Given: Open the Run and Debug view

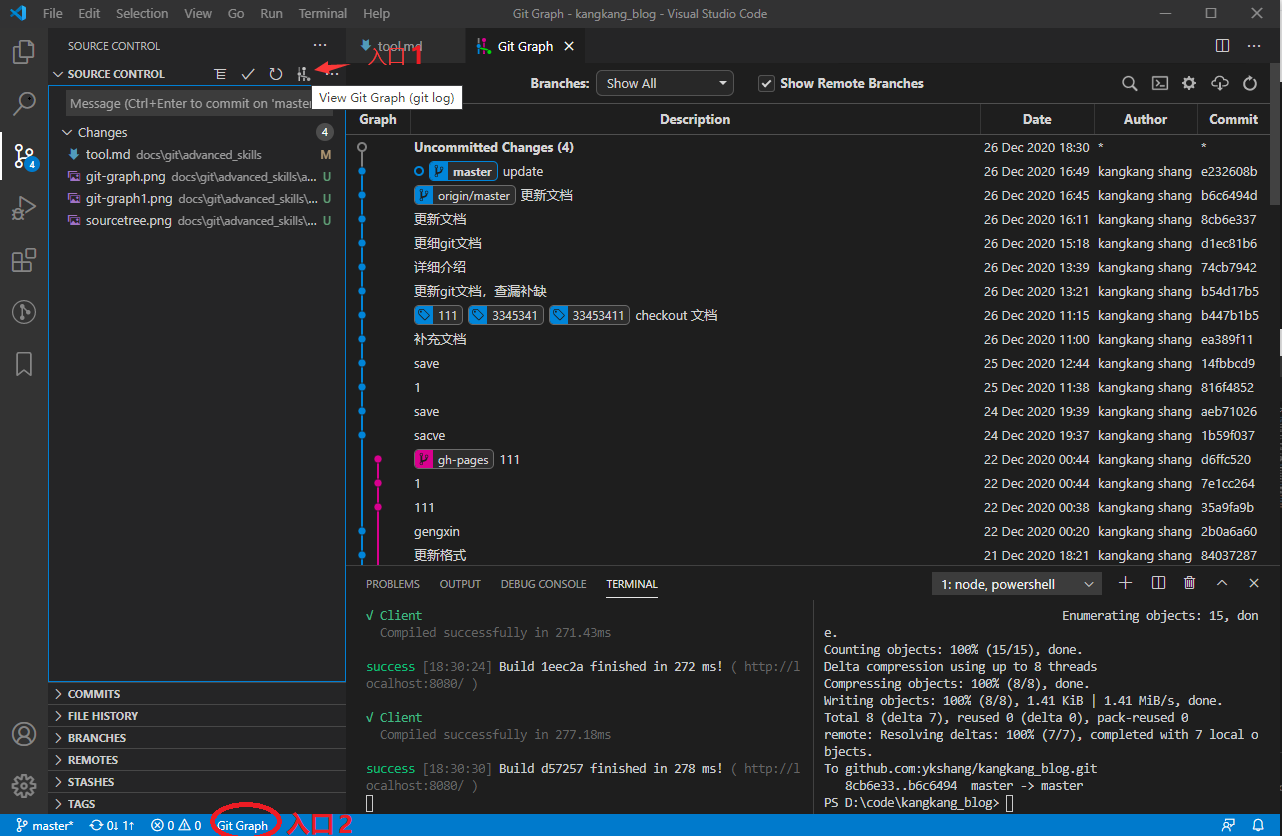Looking at the screenshot, I should tap(24, 208).
